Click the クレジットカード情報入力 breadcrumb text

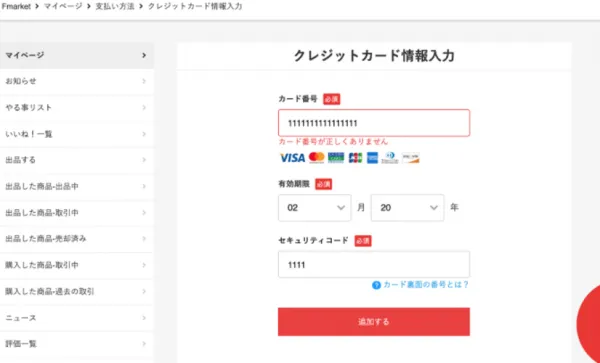[x=195, y=6]
